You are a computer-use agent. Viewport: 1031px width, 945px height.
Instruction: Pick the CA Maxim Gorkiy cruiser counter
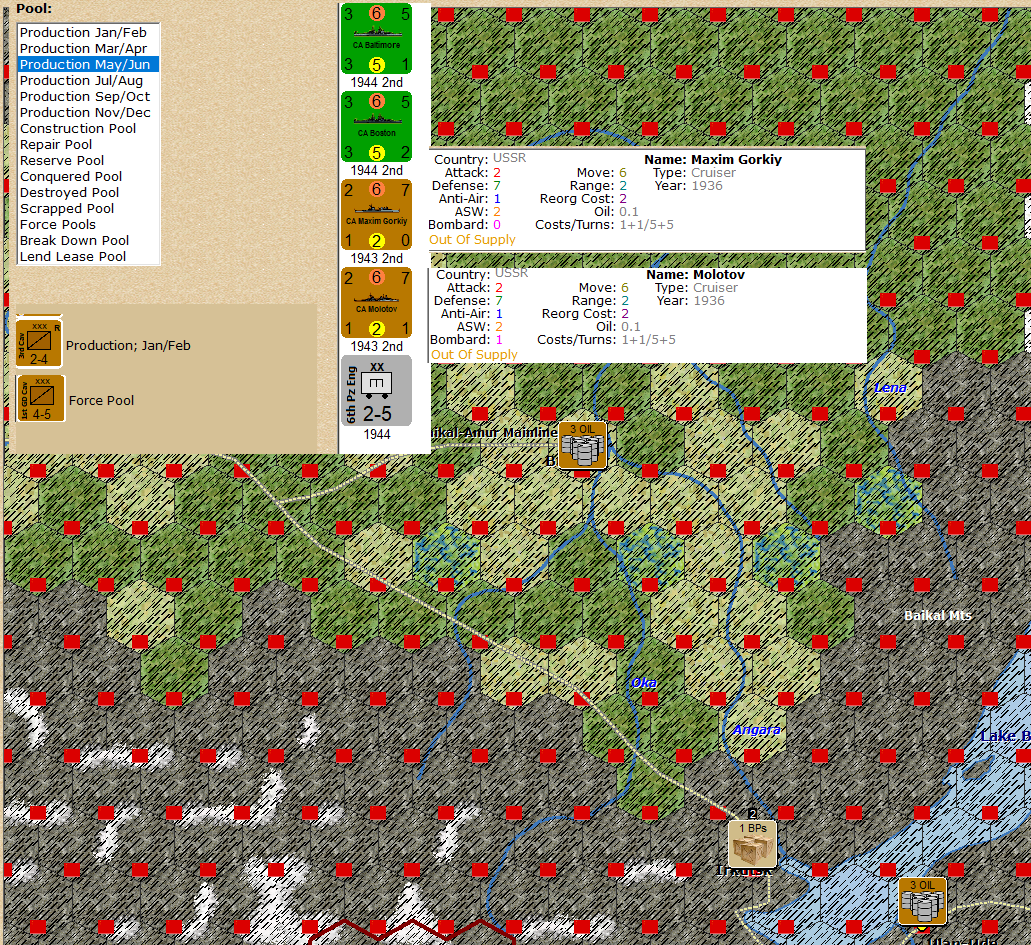(x=377, y=214)
